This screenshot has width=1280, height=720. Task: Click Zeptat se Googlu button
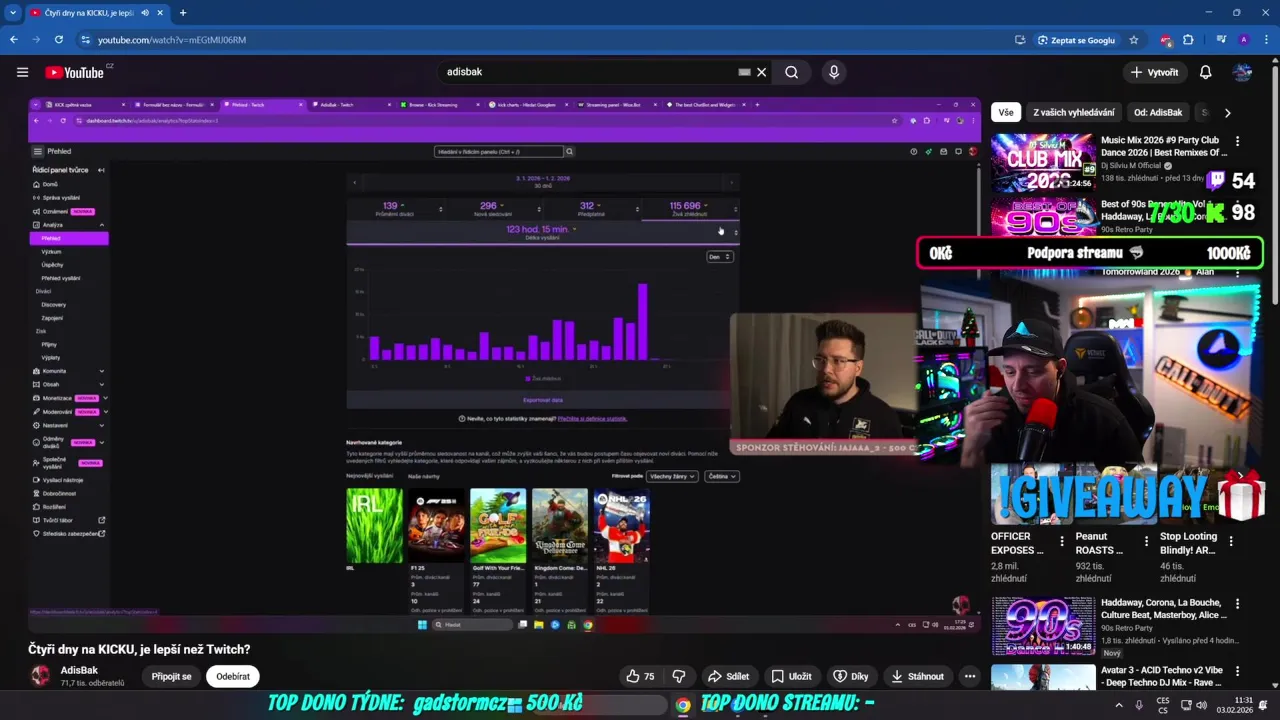[x=1076, y=40]
